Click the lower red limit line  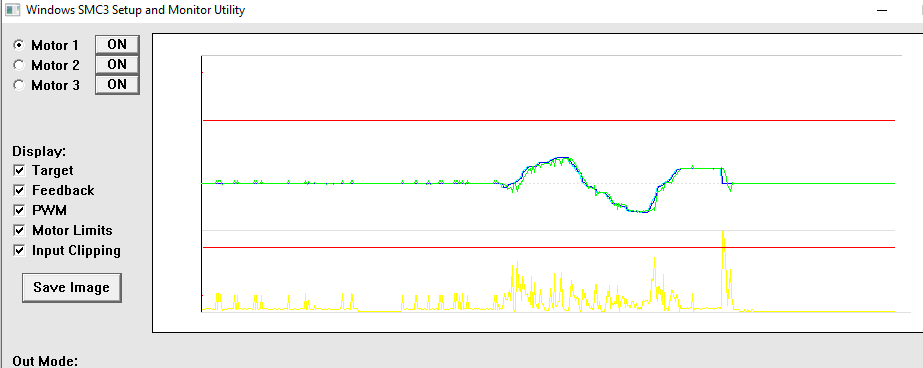pyautogui.click(x=549, y=247)
